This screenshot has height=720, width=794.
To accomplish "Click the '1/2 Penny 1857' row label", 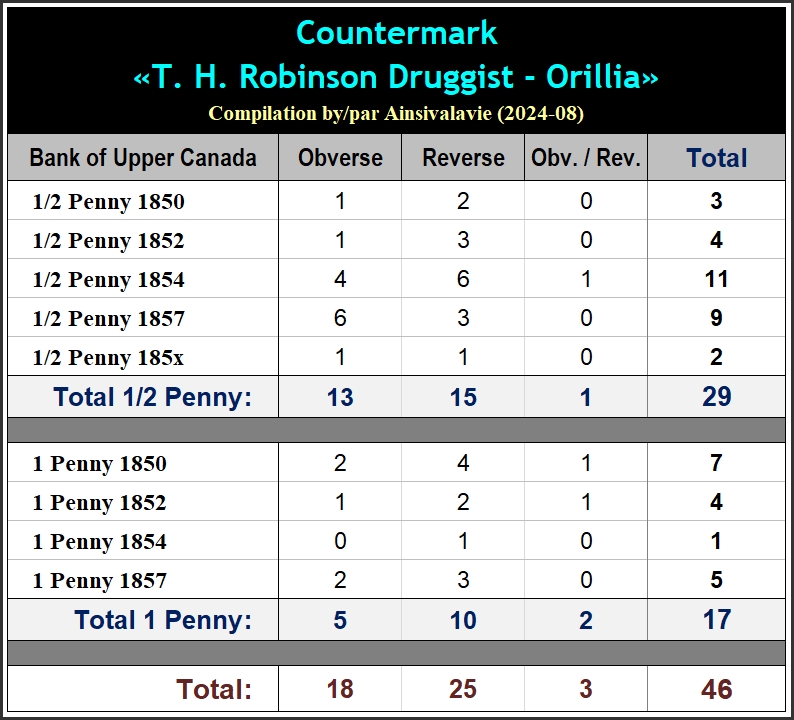I will click(x=108, y=318).
